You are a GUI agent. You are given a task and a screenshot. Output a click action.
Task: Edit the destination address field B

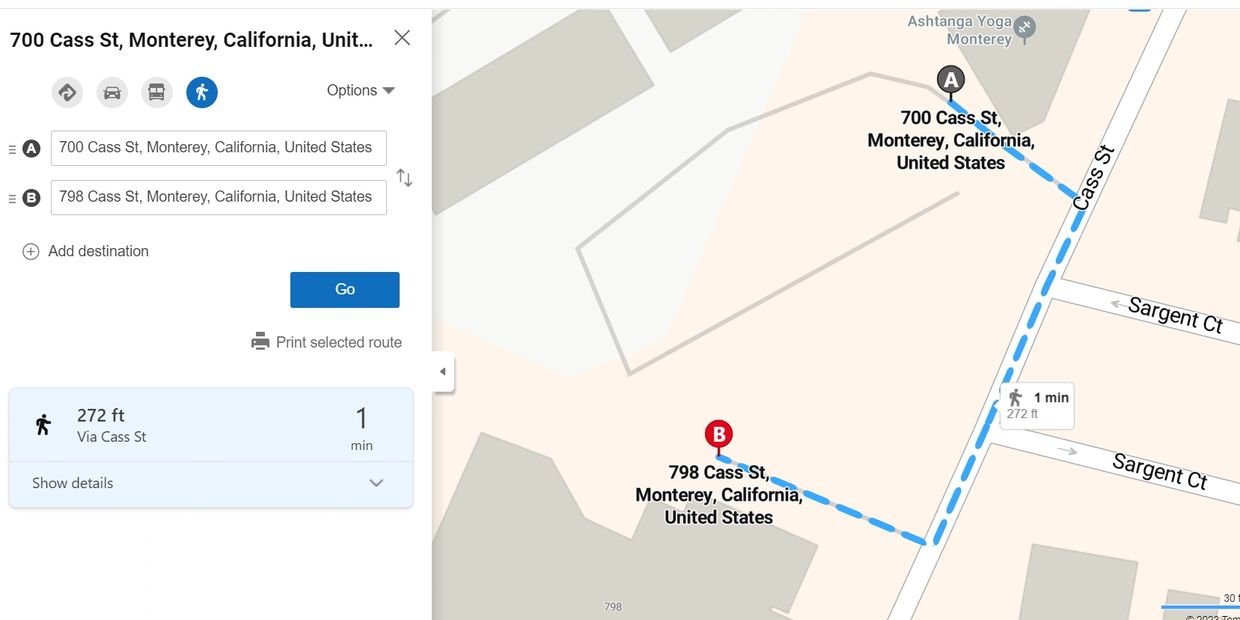218,197
